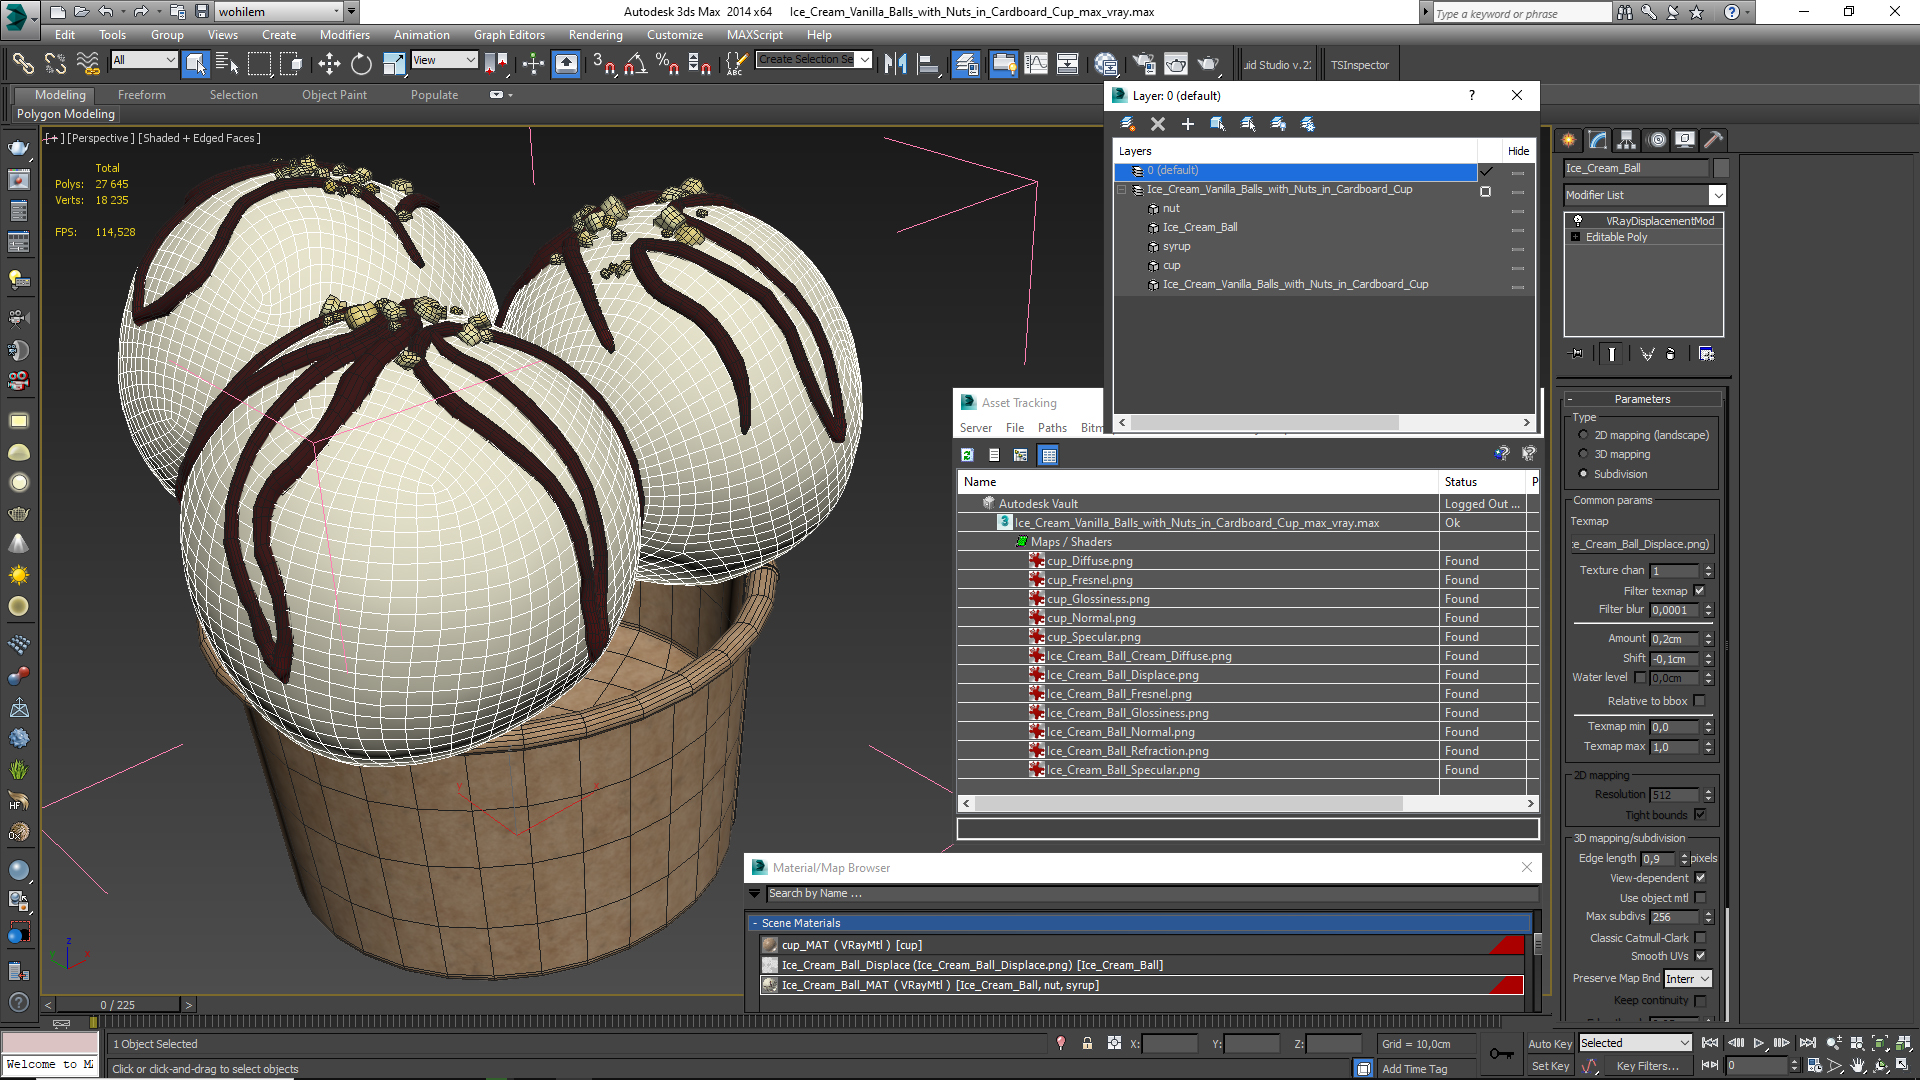The height and width of the screenshot is (1080, 1920).
Task: Click the Layer dialog horizontal scrollbar
Action: coord(1264,423)
